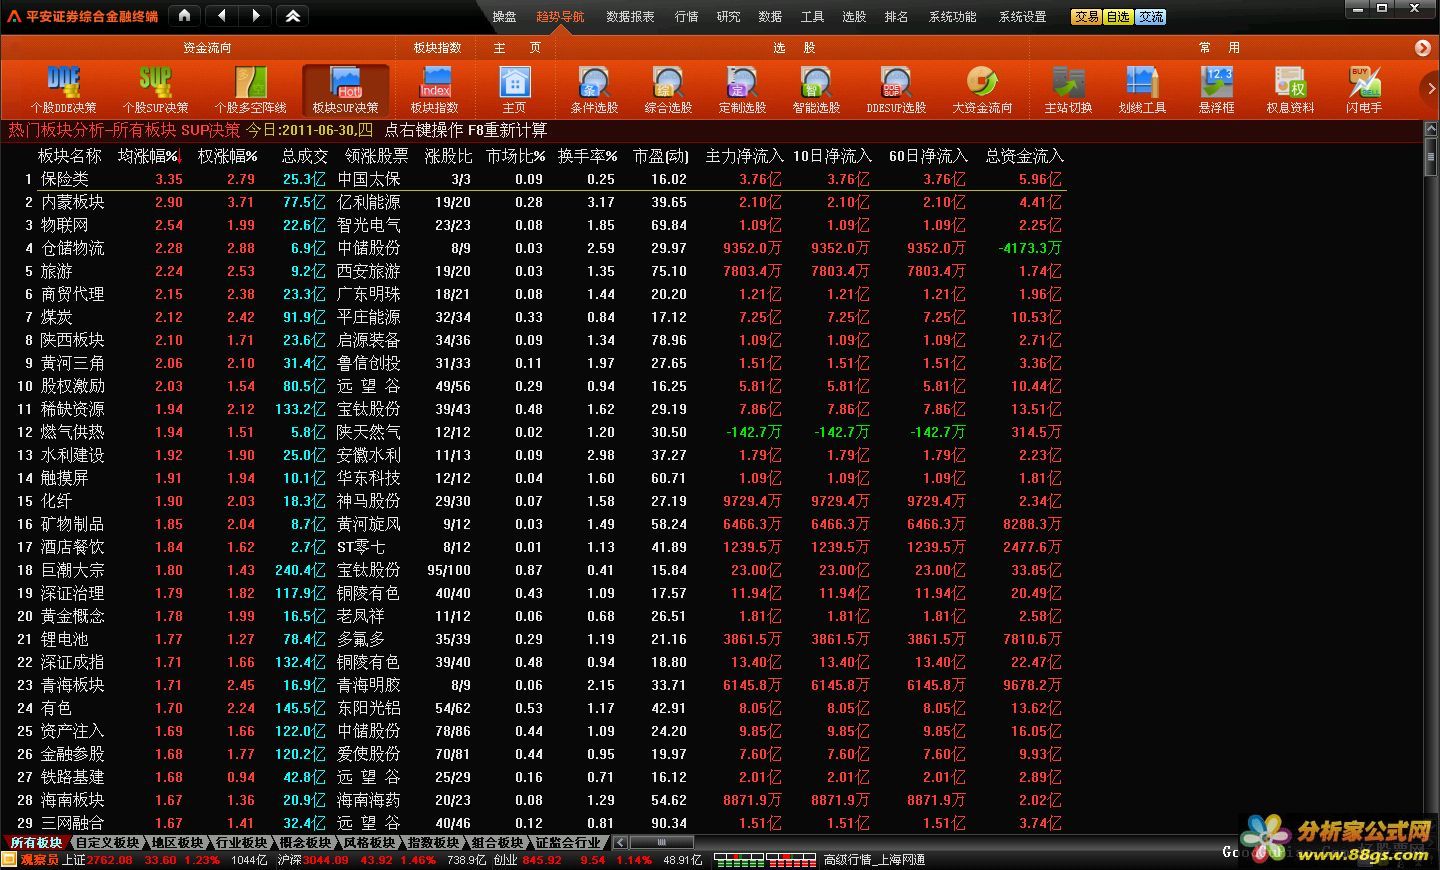Open the 闪电手 quick trade icon
The width and height of the screenshot is (1440, 870).
[1364, 89]
